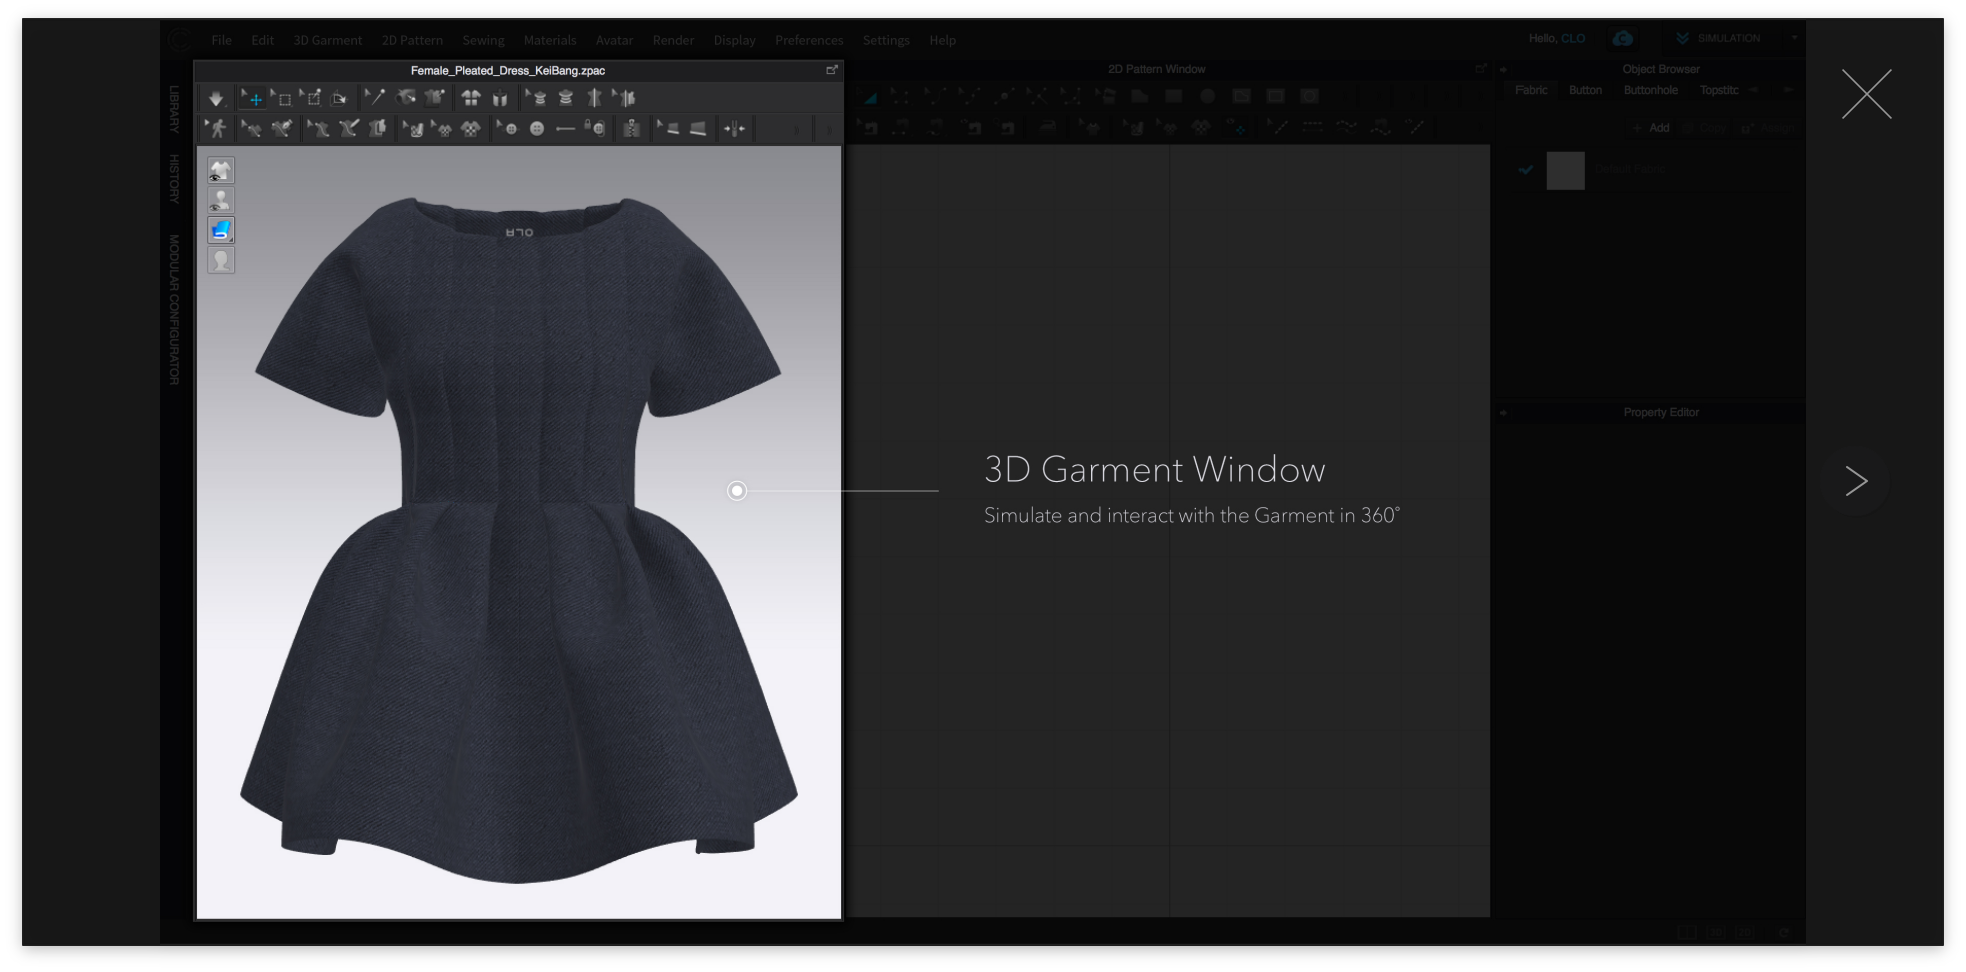Image resolution: width=1966 pixels, height=972 pixels.
Task: Click the tutorial hotspot circle marker
Action: (737, 491)
